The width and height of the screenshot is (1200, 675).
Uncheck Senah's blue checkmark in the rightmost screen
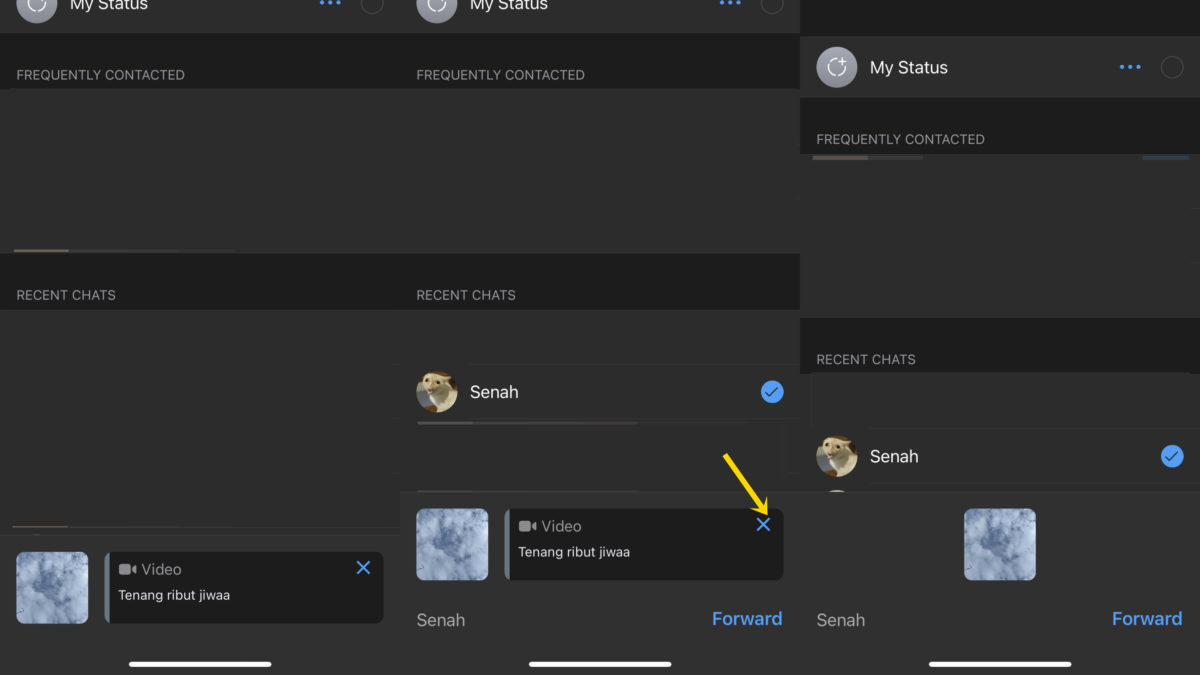[x=1172, y=456]
